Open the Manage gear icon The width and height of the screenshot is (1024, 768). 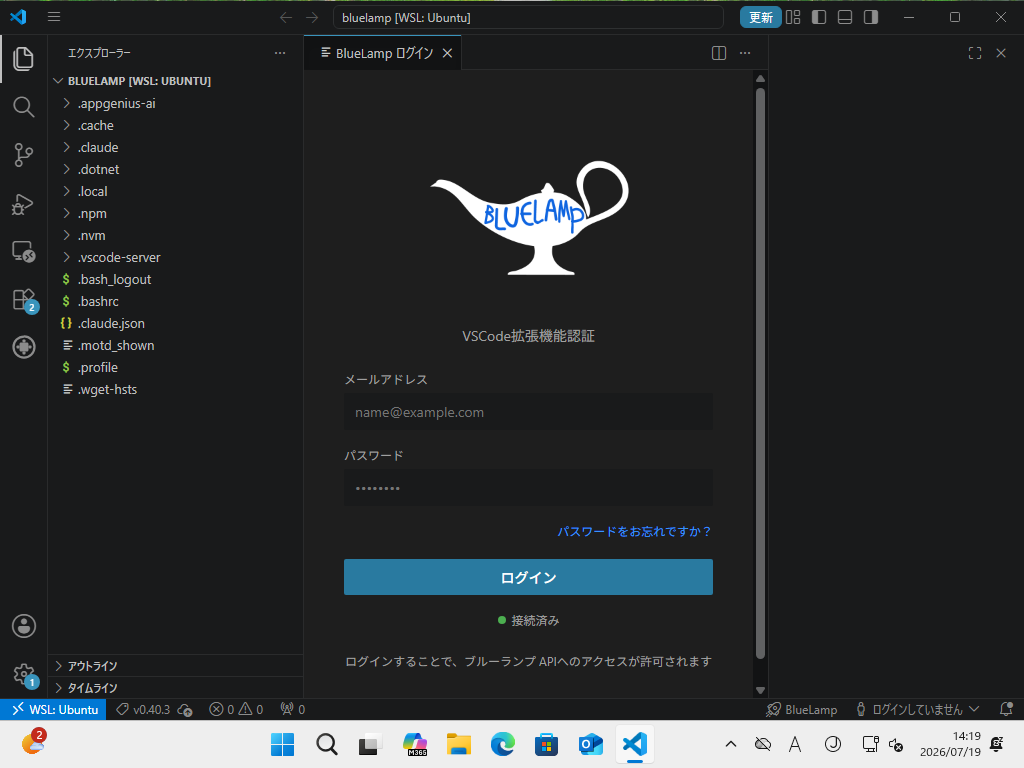point(24,674)
